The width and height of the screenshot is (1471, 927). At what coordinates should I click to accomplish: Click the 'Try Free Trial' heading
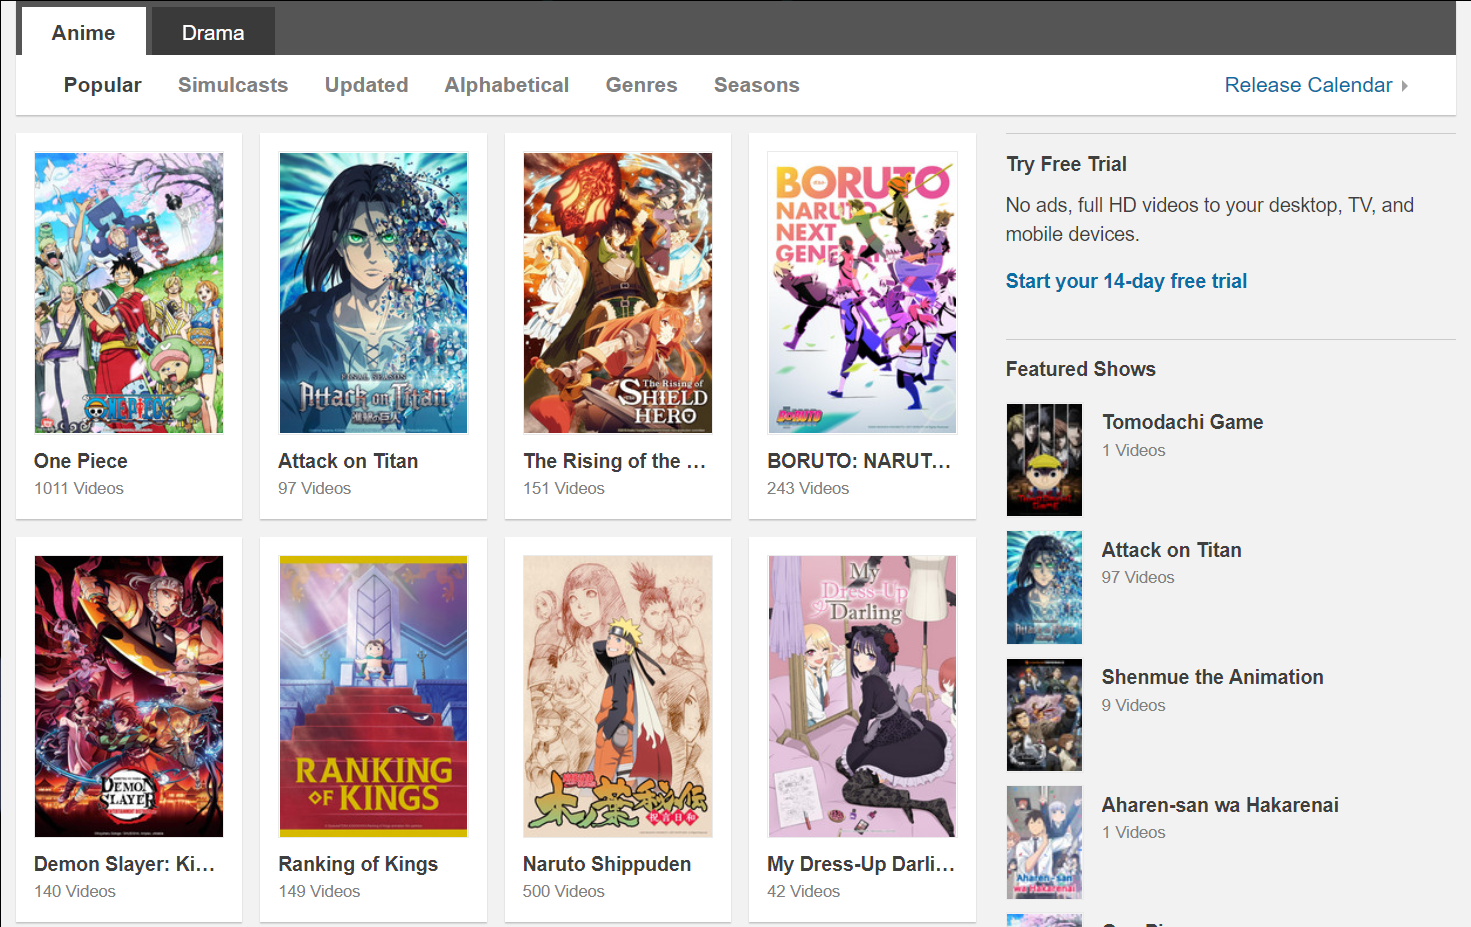[x=1066, y=164]
